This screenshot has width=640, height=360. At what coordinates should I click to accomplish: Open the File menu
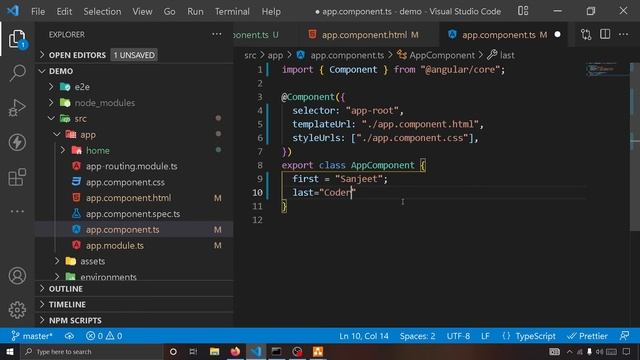point(38,11)
